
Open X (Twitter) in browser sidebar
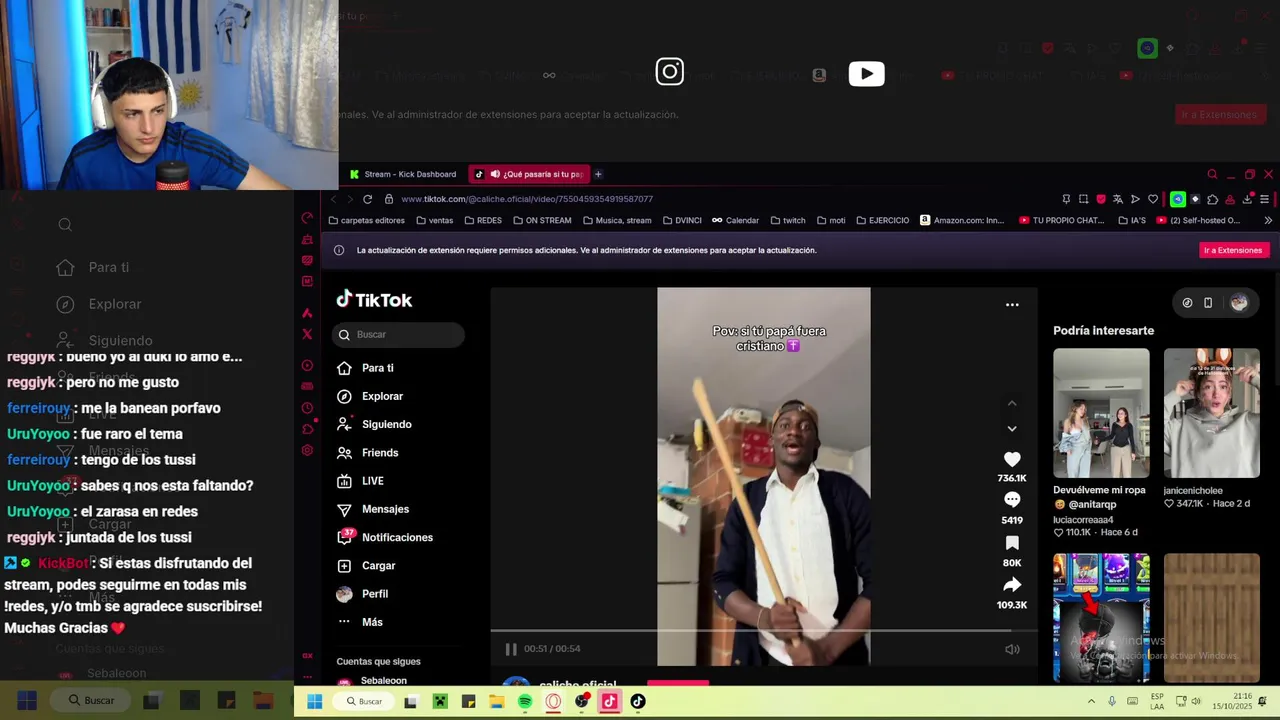[307, 334]
